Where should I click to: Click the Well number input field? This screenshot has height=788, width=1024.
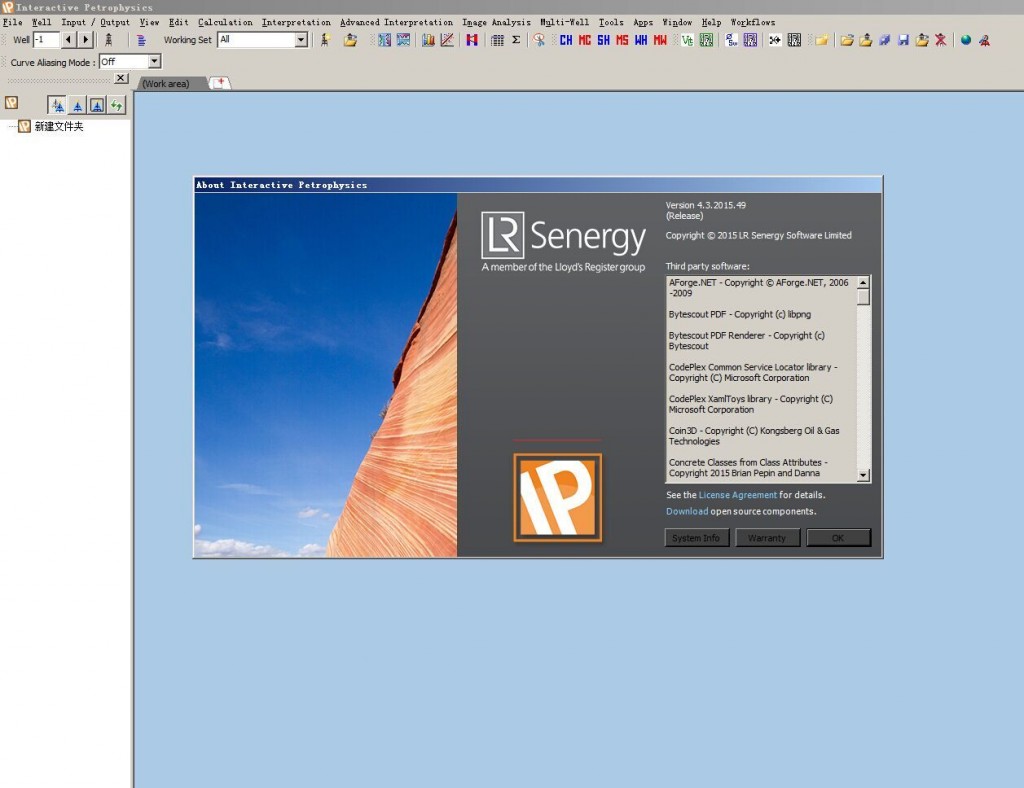46,40
